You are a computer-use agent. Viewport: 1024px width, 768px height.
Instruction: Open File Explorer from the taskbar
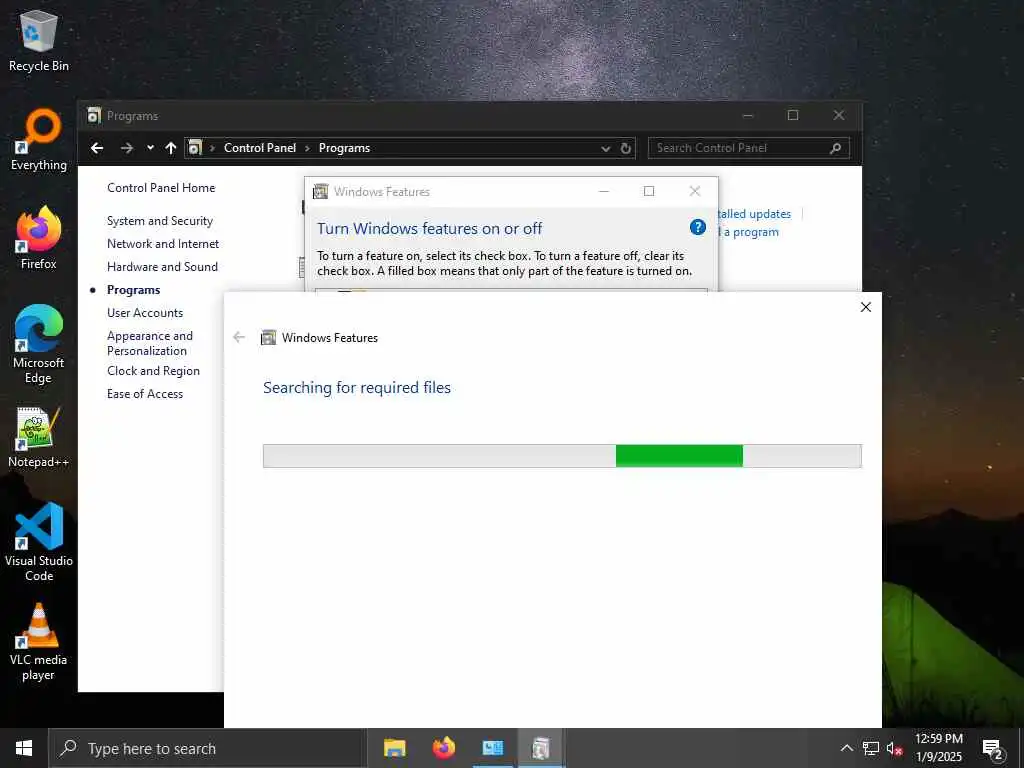[394, 748]
